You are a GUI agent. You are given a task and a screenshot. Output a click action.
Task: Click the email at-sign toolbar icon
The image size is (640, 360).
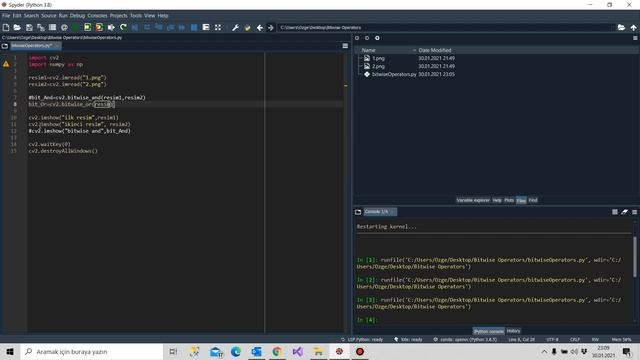(64, 27)
